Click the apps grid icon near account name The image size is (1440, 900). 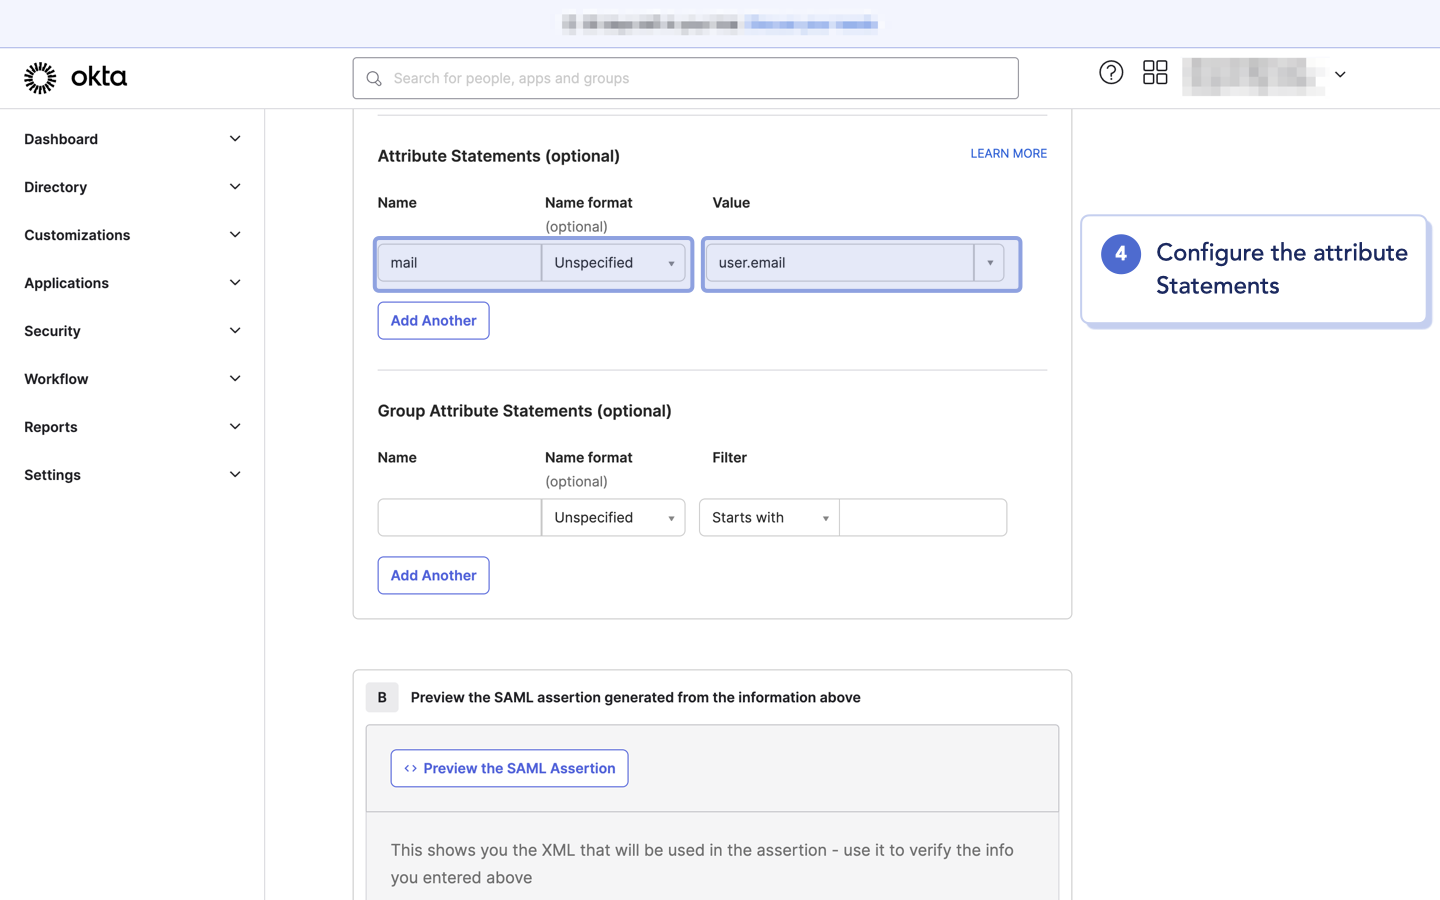(1155, 72)
